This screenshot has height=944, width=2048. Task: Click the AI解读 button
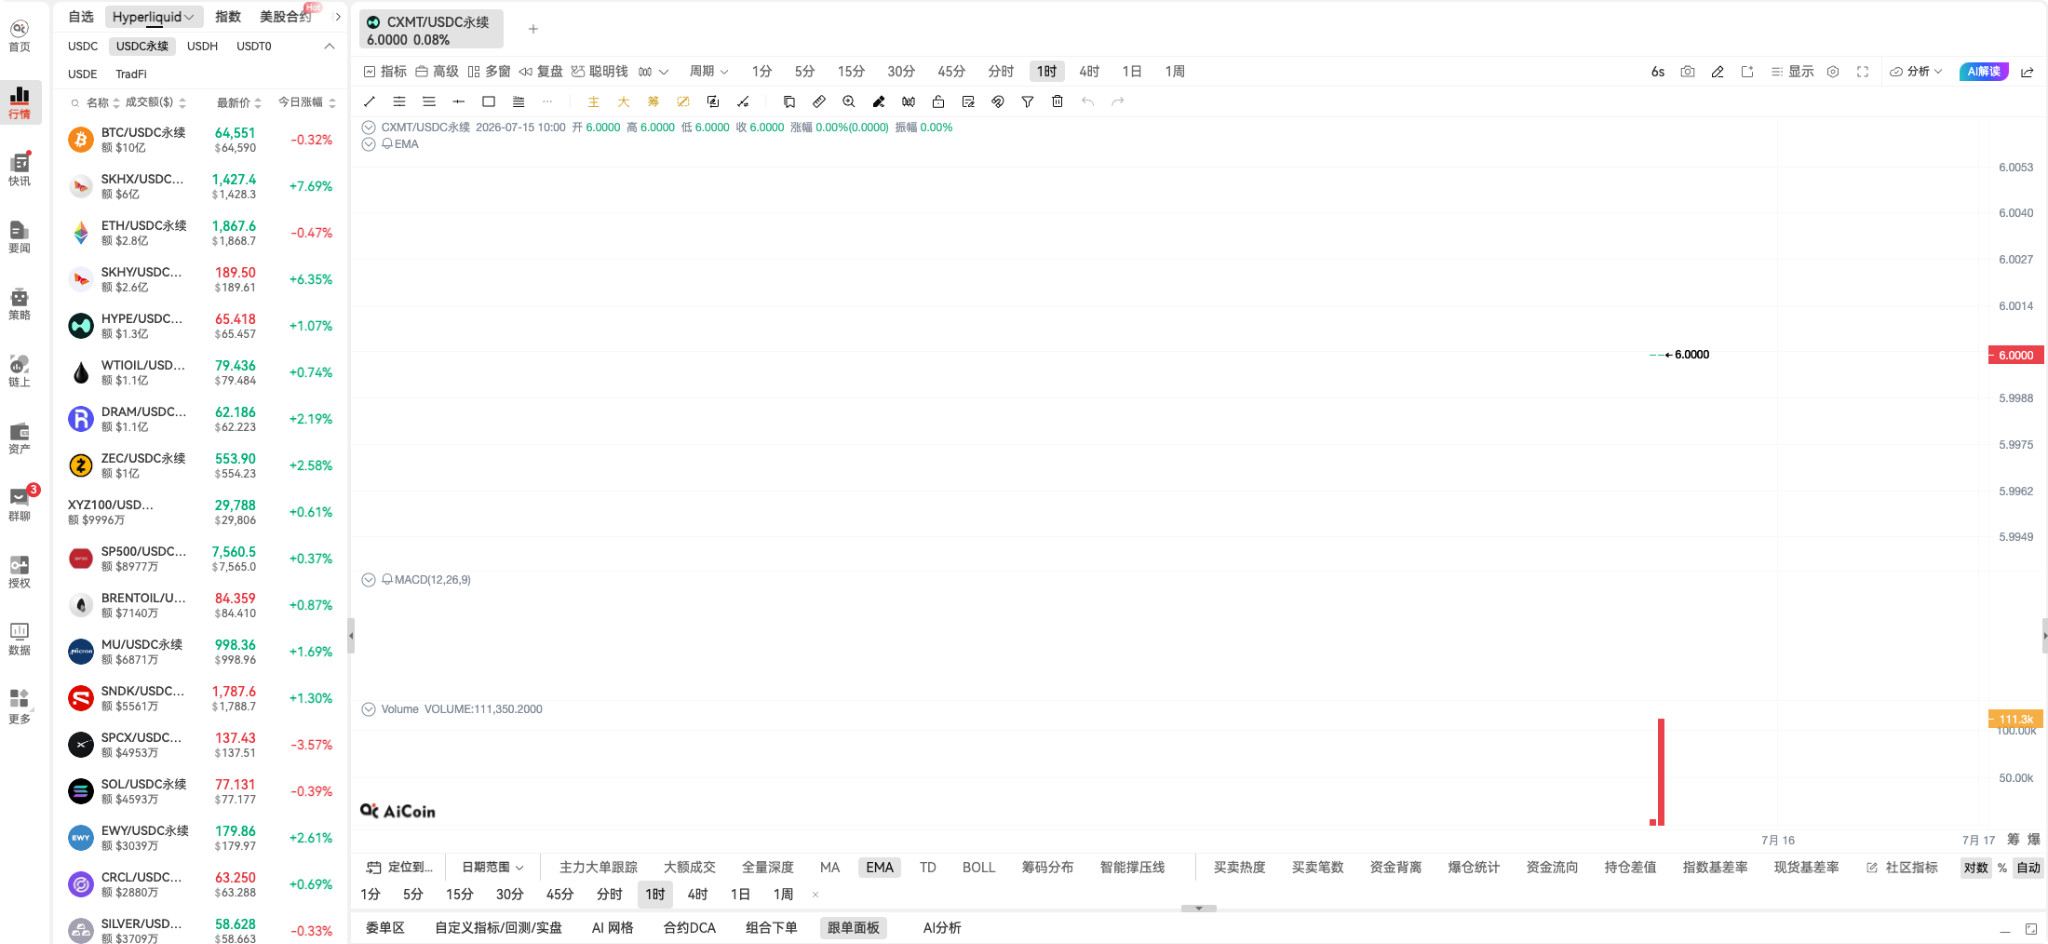[1984, 71]
